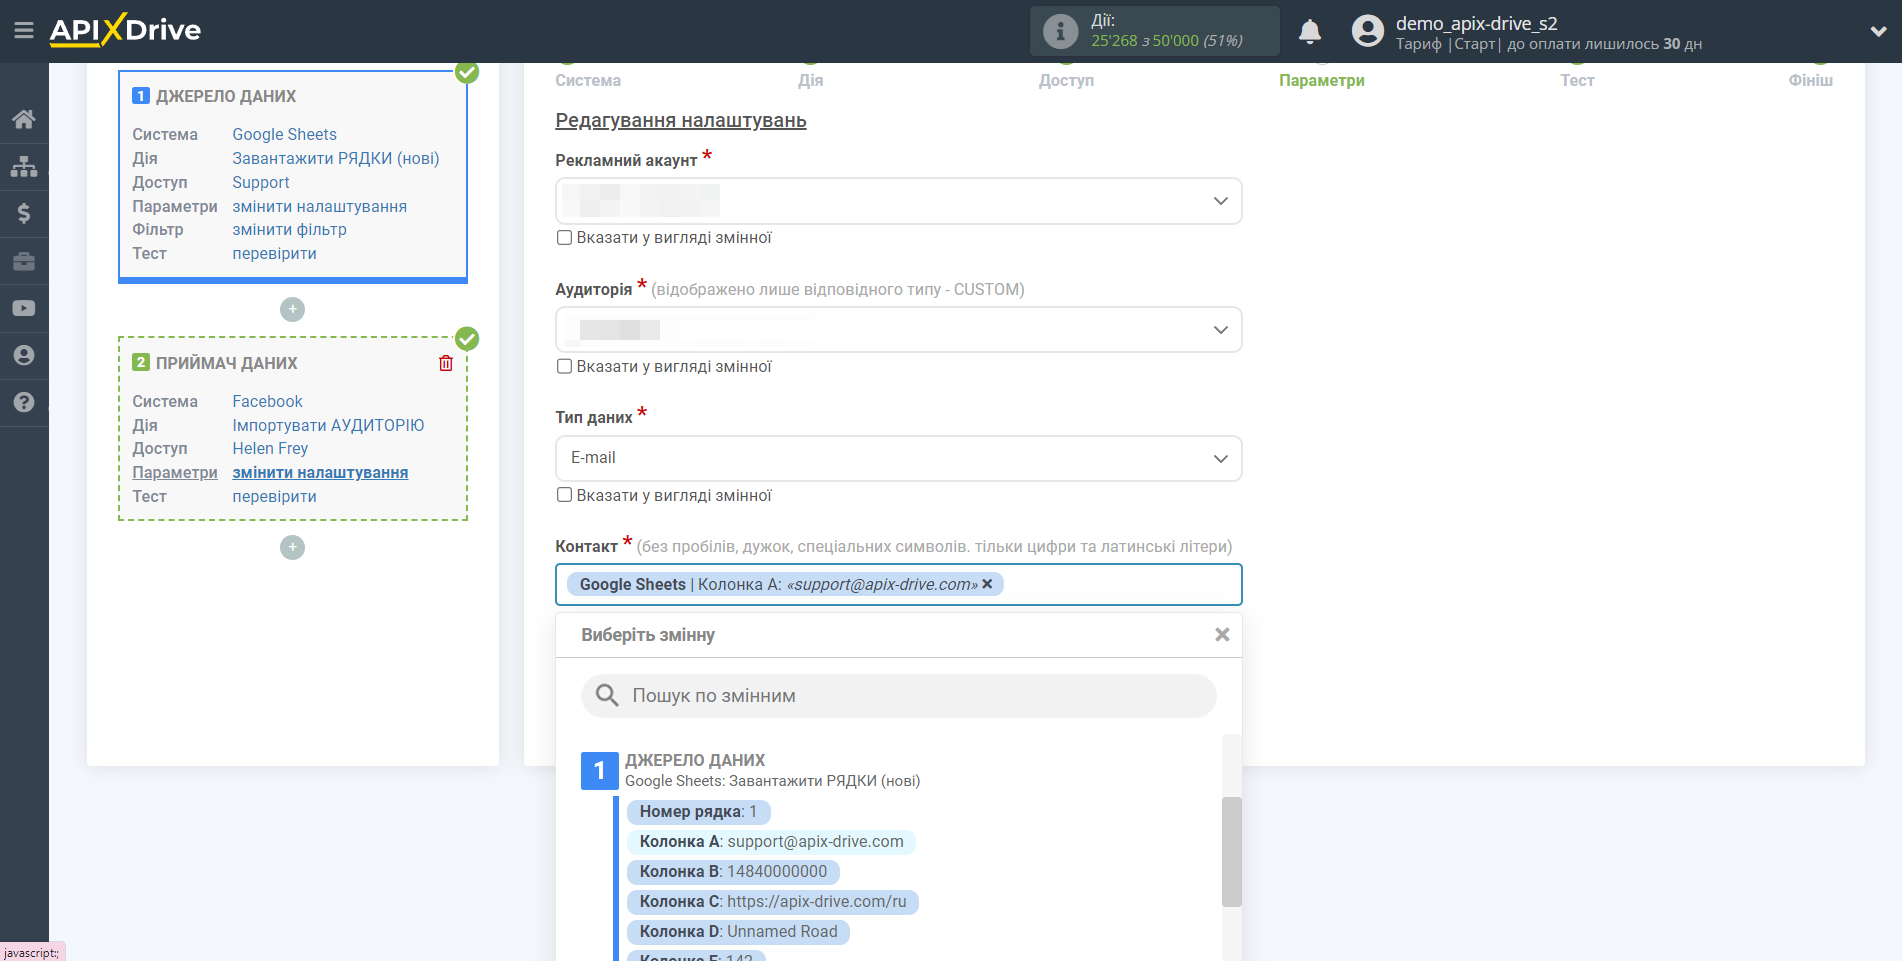Open the notifications bell
1902x961 pixels.
[x=1310, y=32]
